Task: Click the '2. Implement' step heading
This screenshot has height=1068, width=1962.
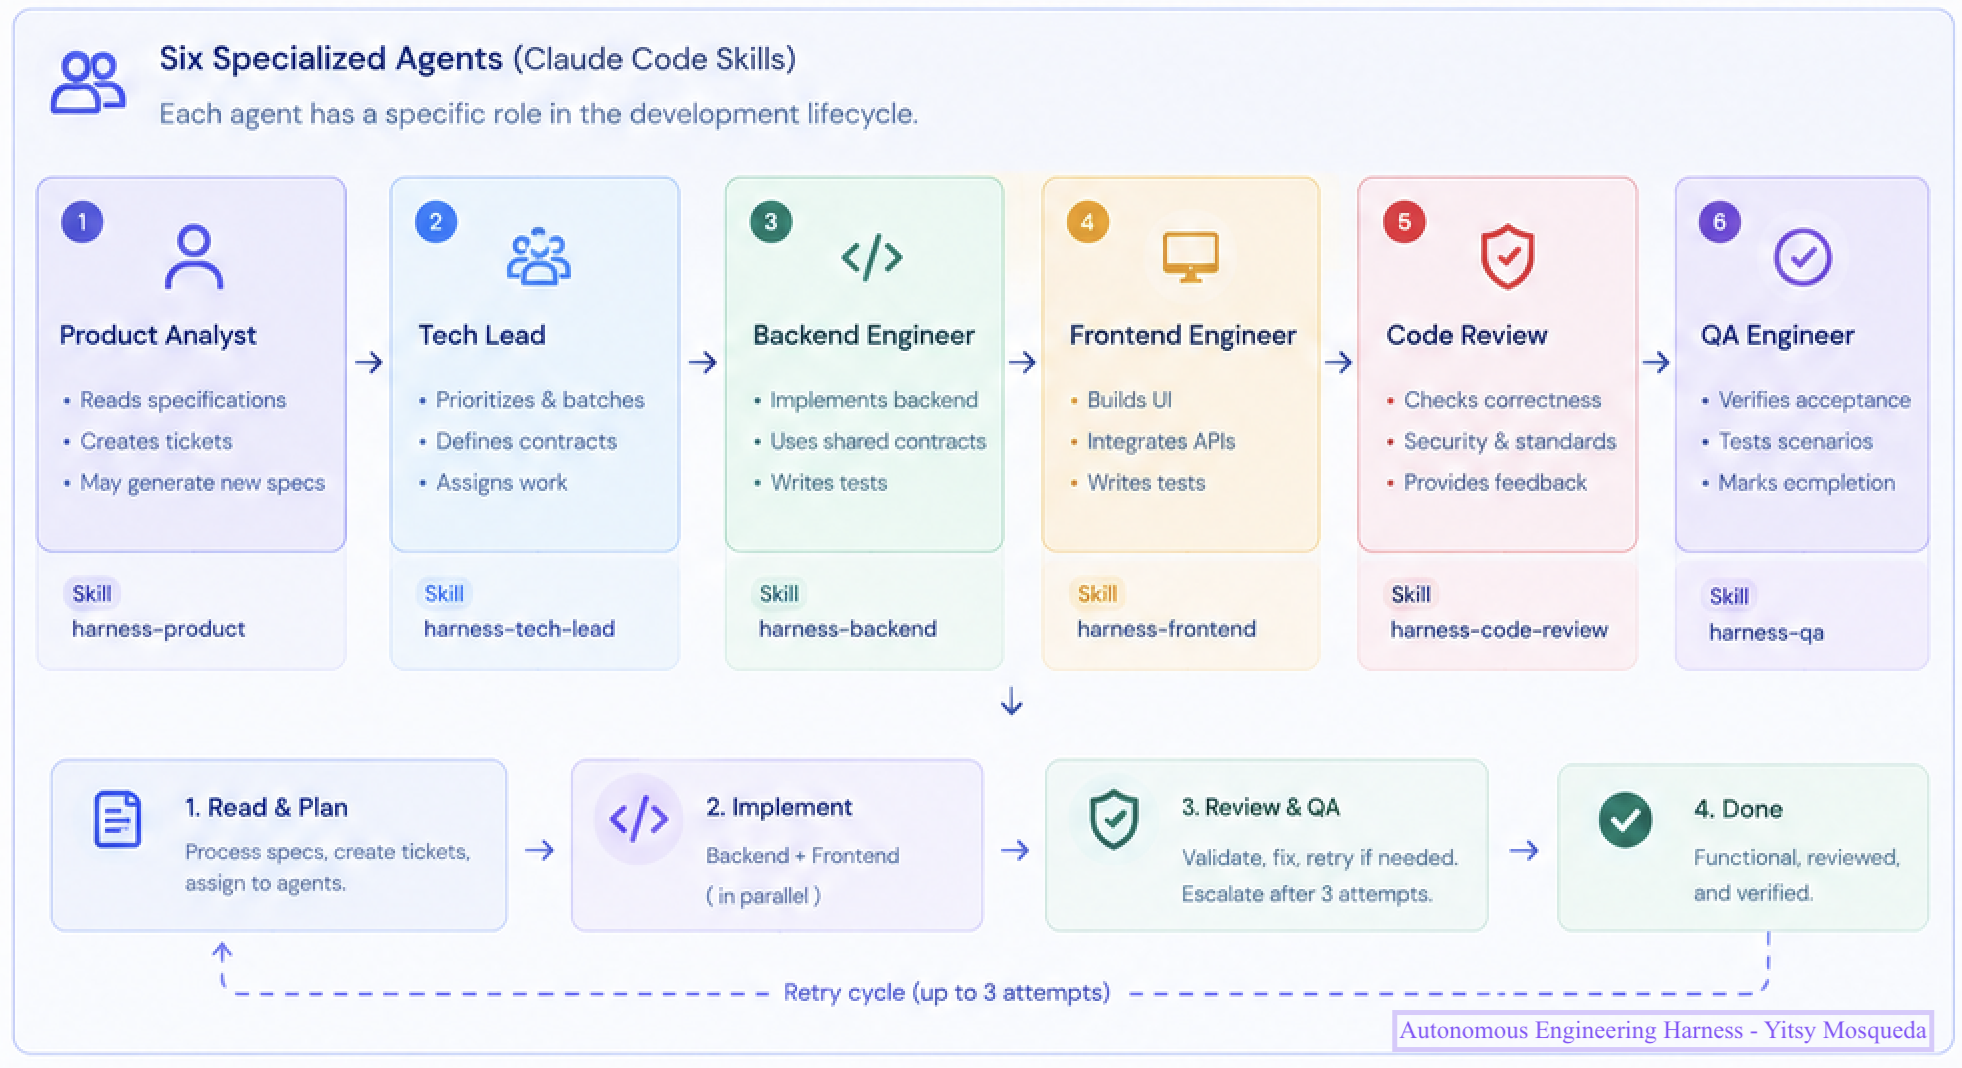Action: (779, 807)
